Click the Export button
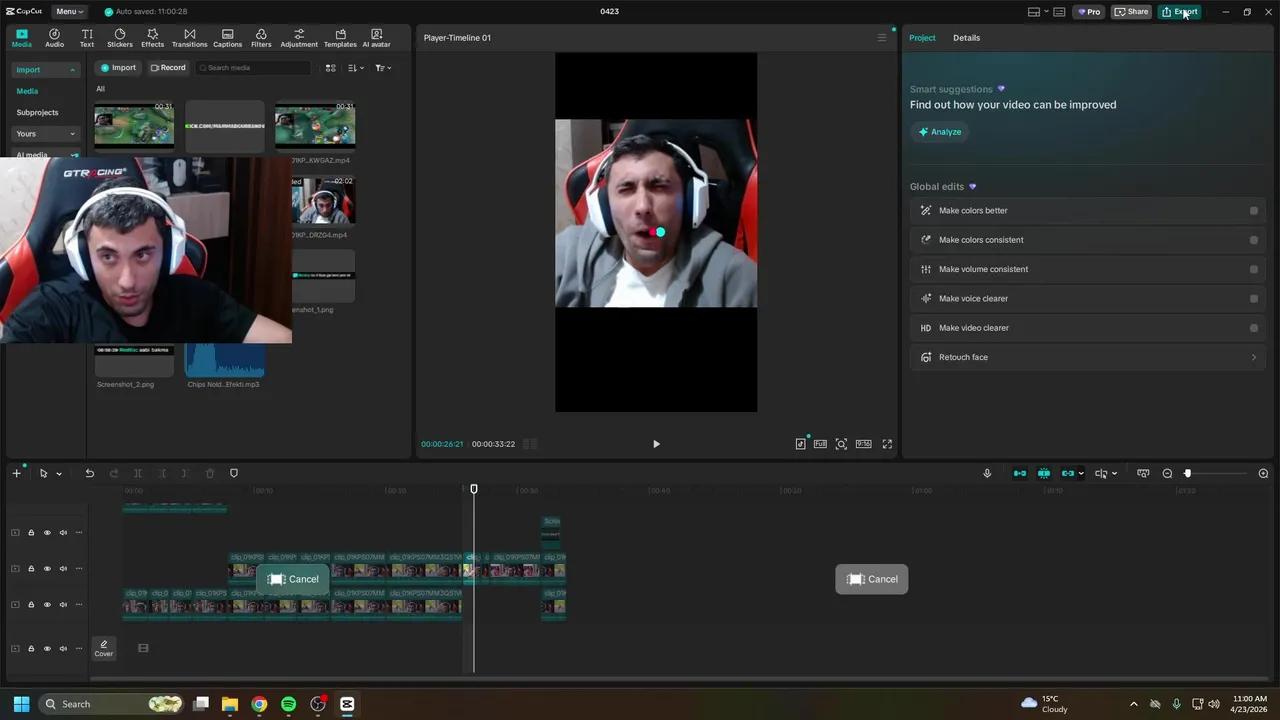1280x720 pixels. [x=1179, y=12]
